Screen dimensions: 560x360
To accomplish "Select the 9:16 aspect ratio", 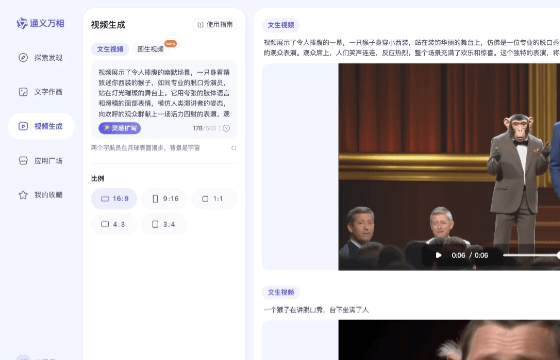I will coord(164,199).
